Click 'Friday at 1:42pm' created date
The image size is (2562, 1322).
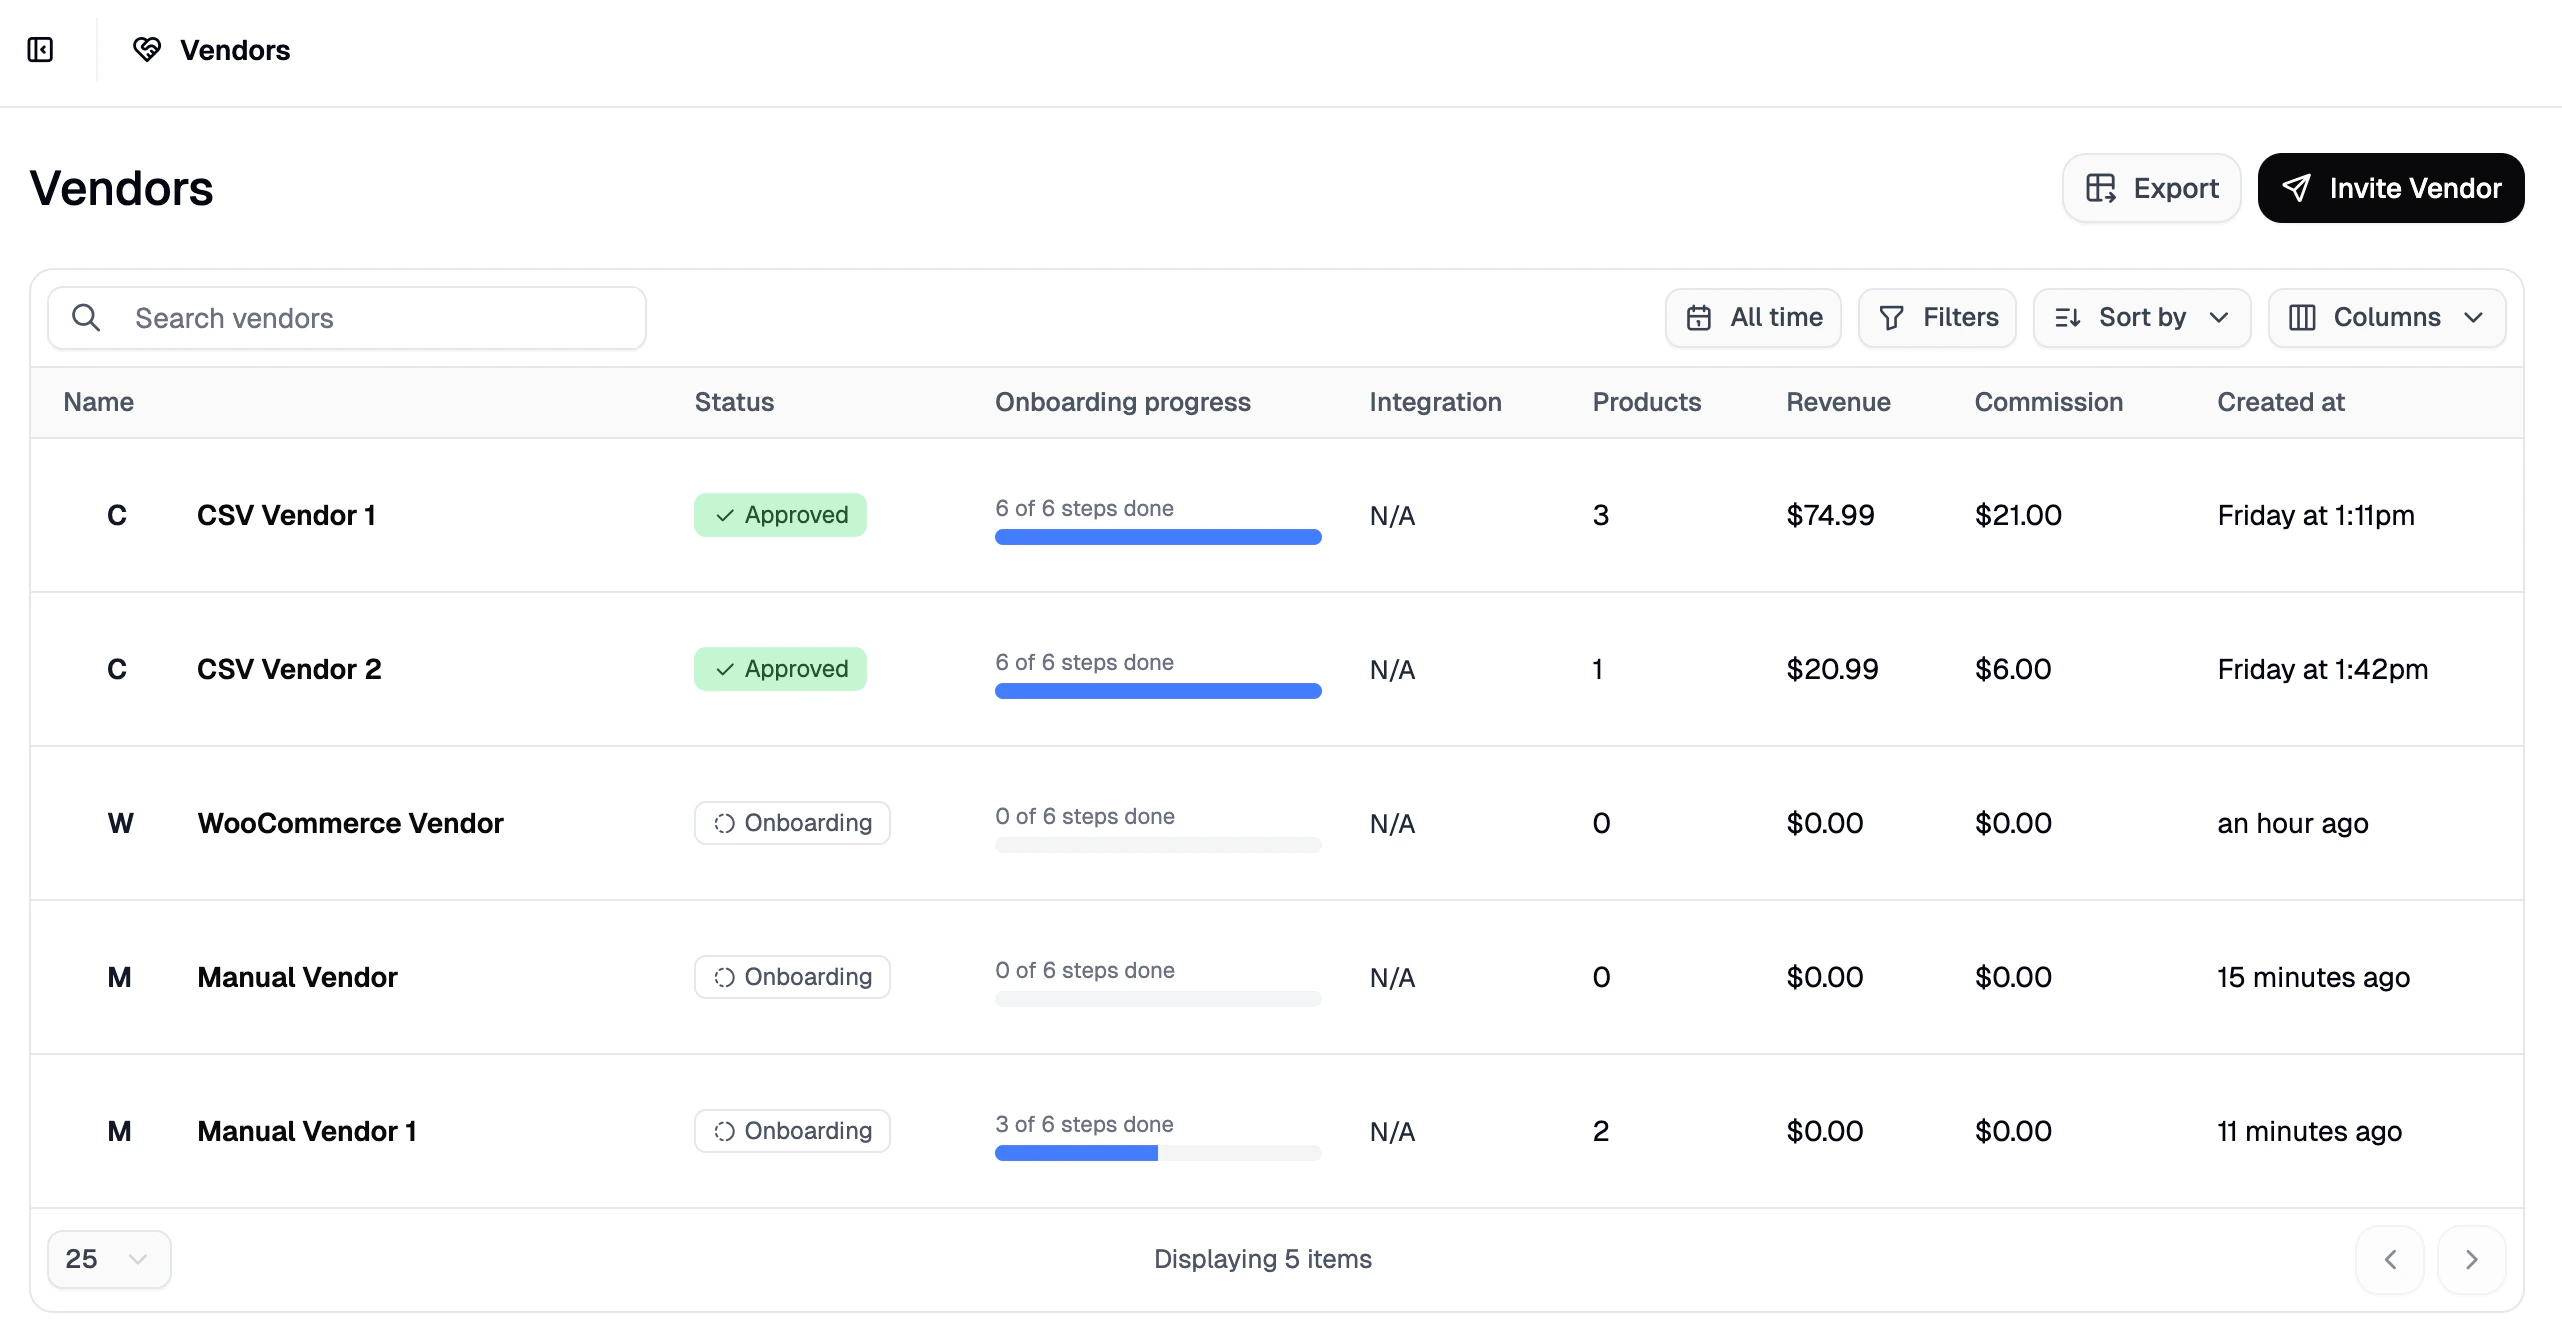(x=2322, y=669)
